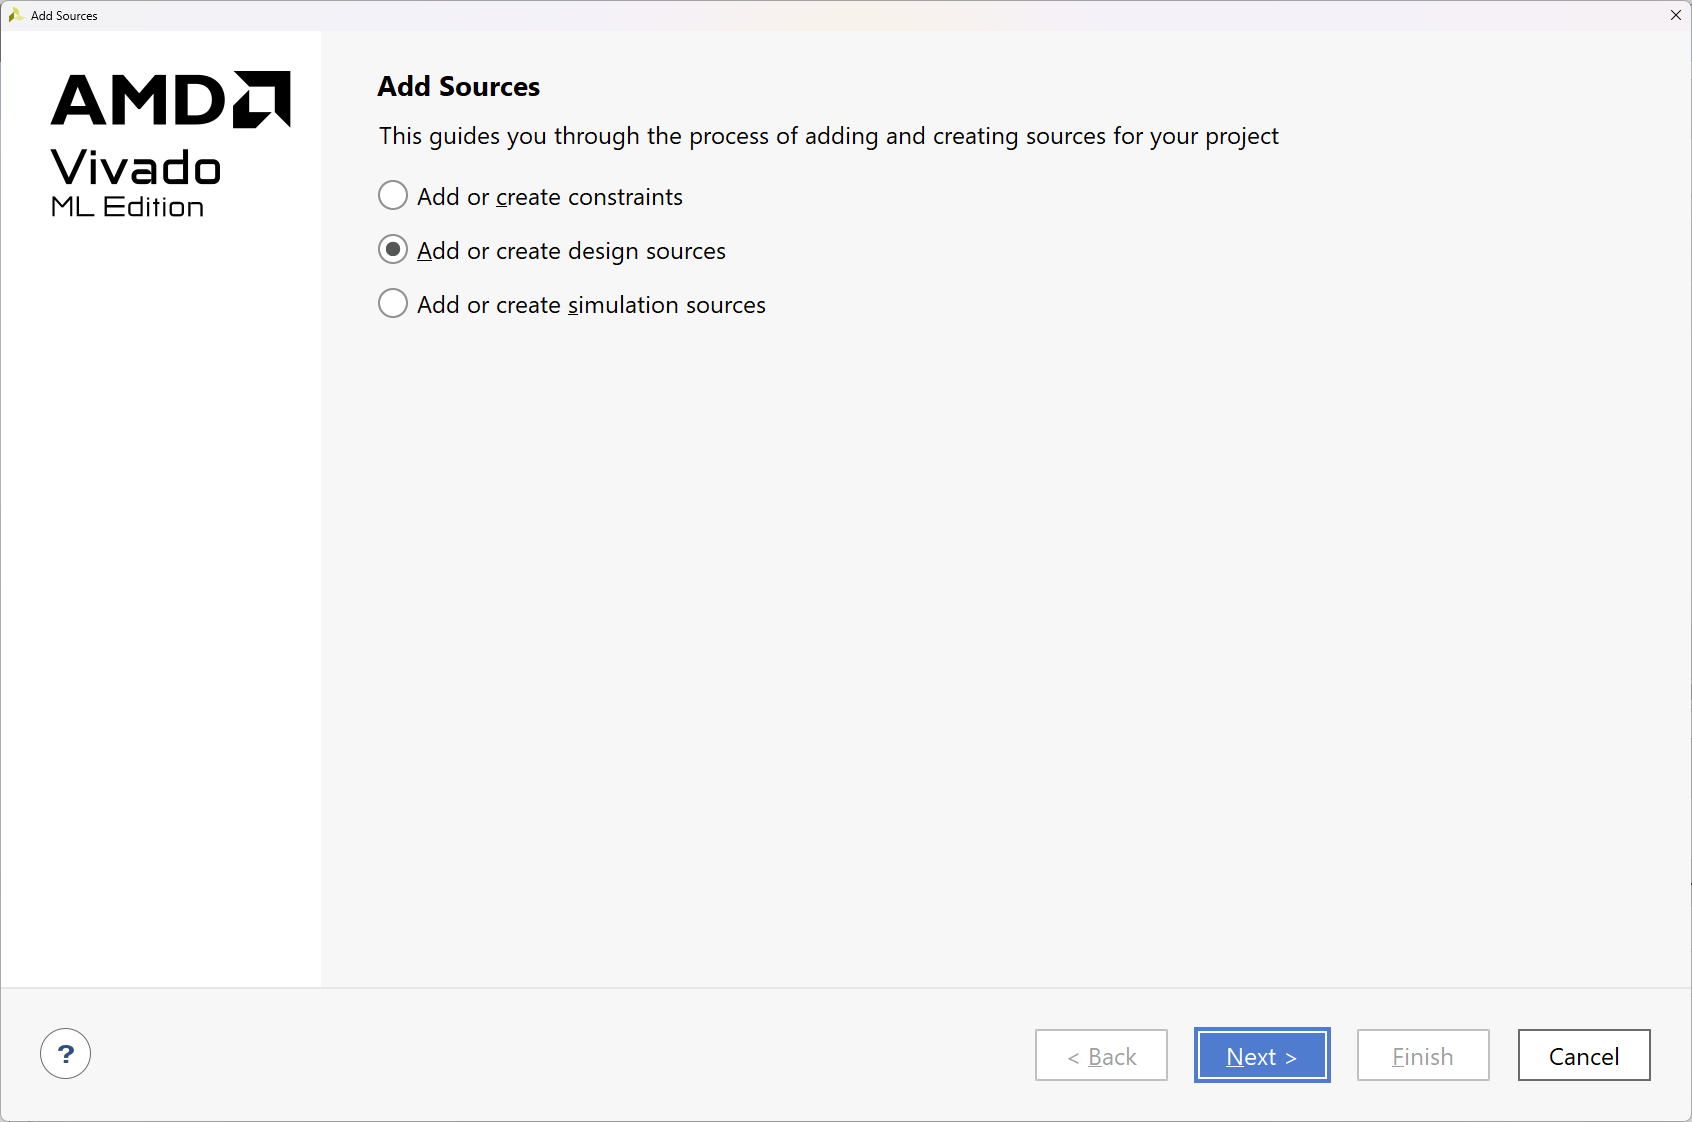
Task: Click the bold 'Add Sources' page heading
Action: (459, 87)
